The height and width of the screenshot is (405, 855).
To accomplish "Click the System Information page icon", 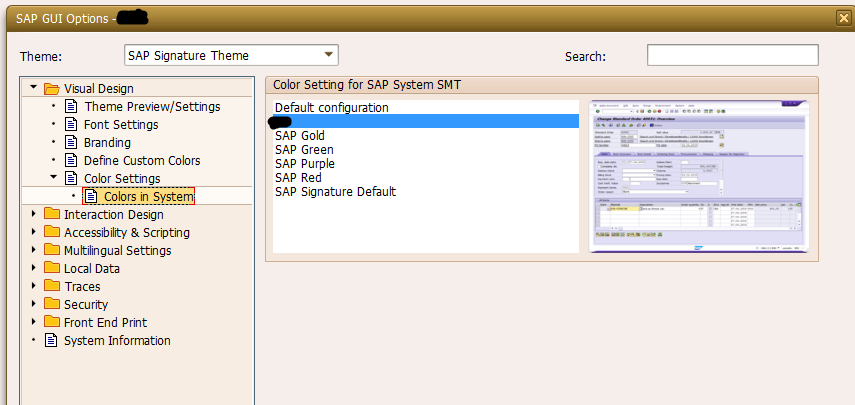I will [52, 340].
